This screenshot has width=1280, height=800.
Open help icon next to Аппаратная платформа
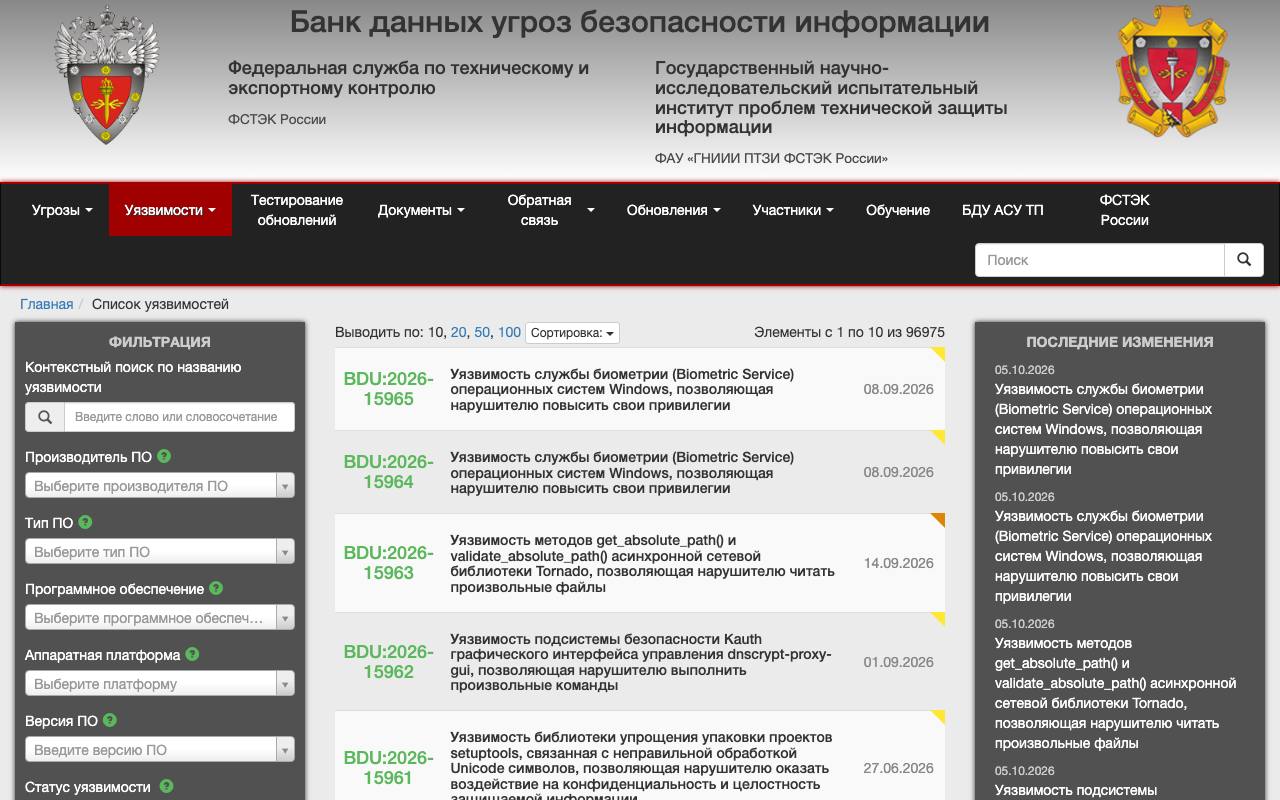tap(192, 654)
